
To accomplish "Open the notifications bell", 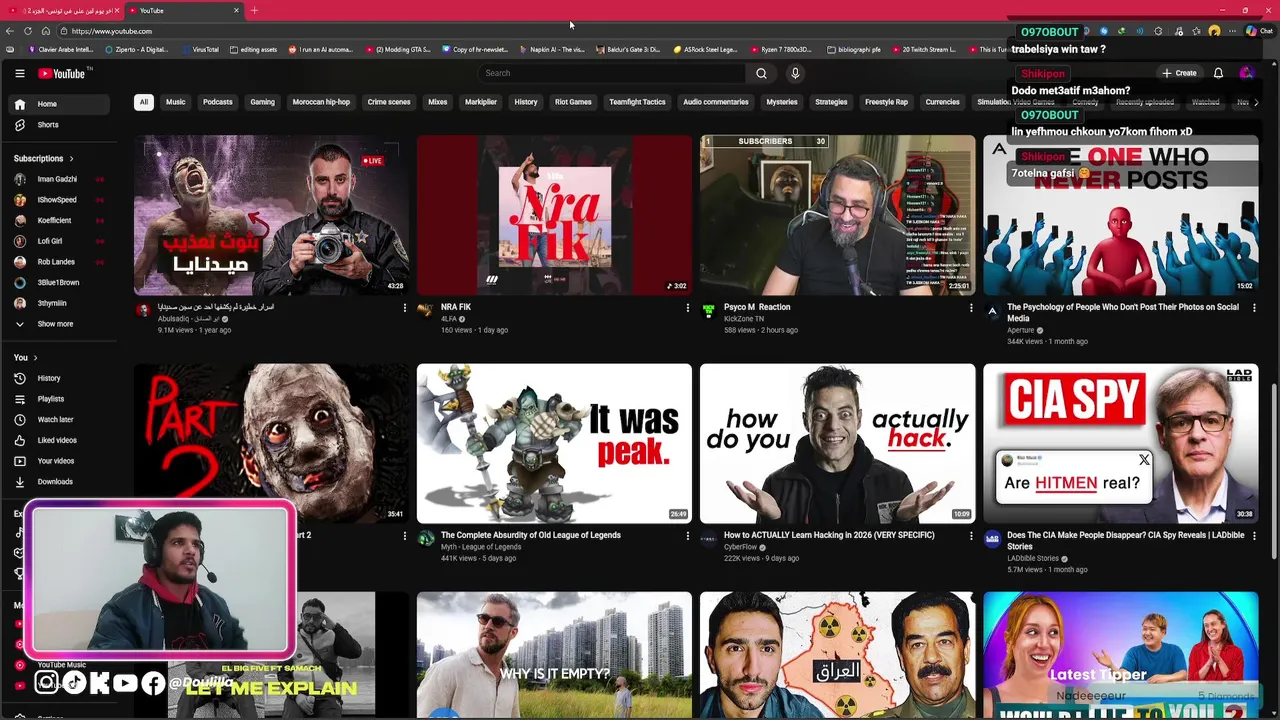I will (x=1218, y=73).
